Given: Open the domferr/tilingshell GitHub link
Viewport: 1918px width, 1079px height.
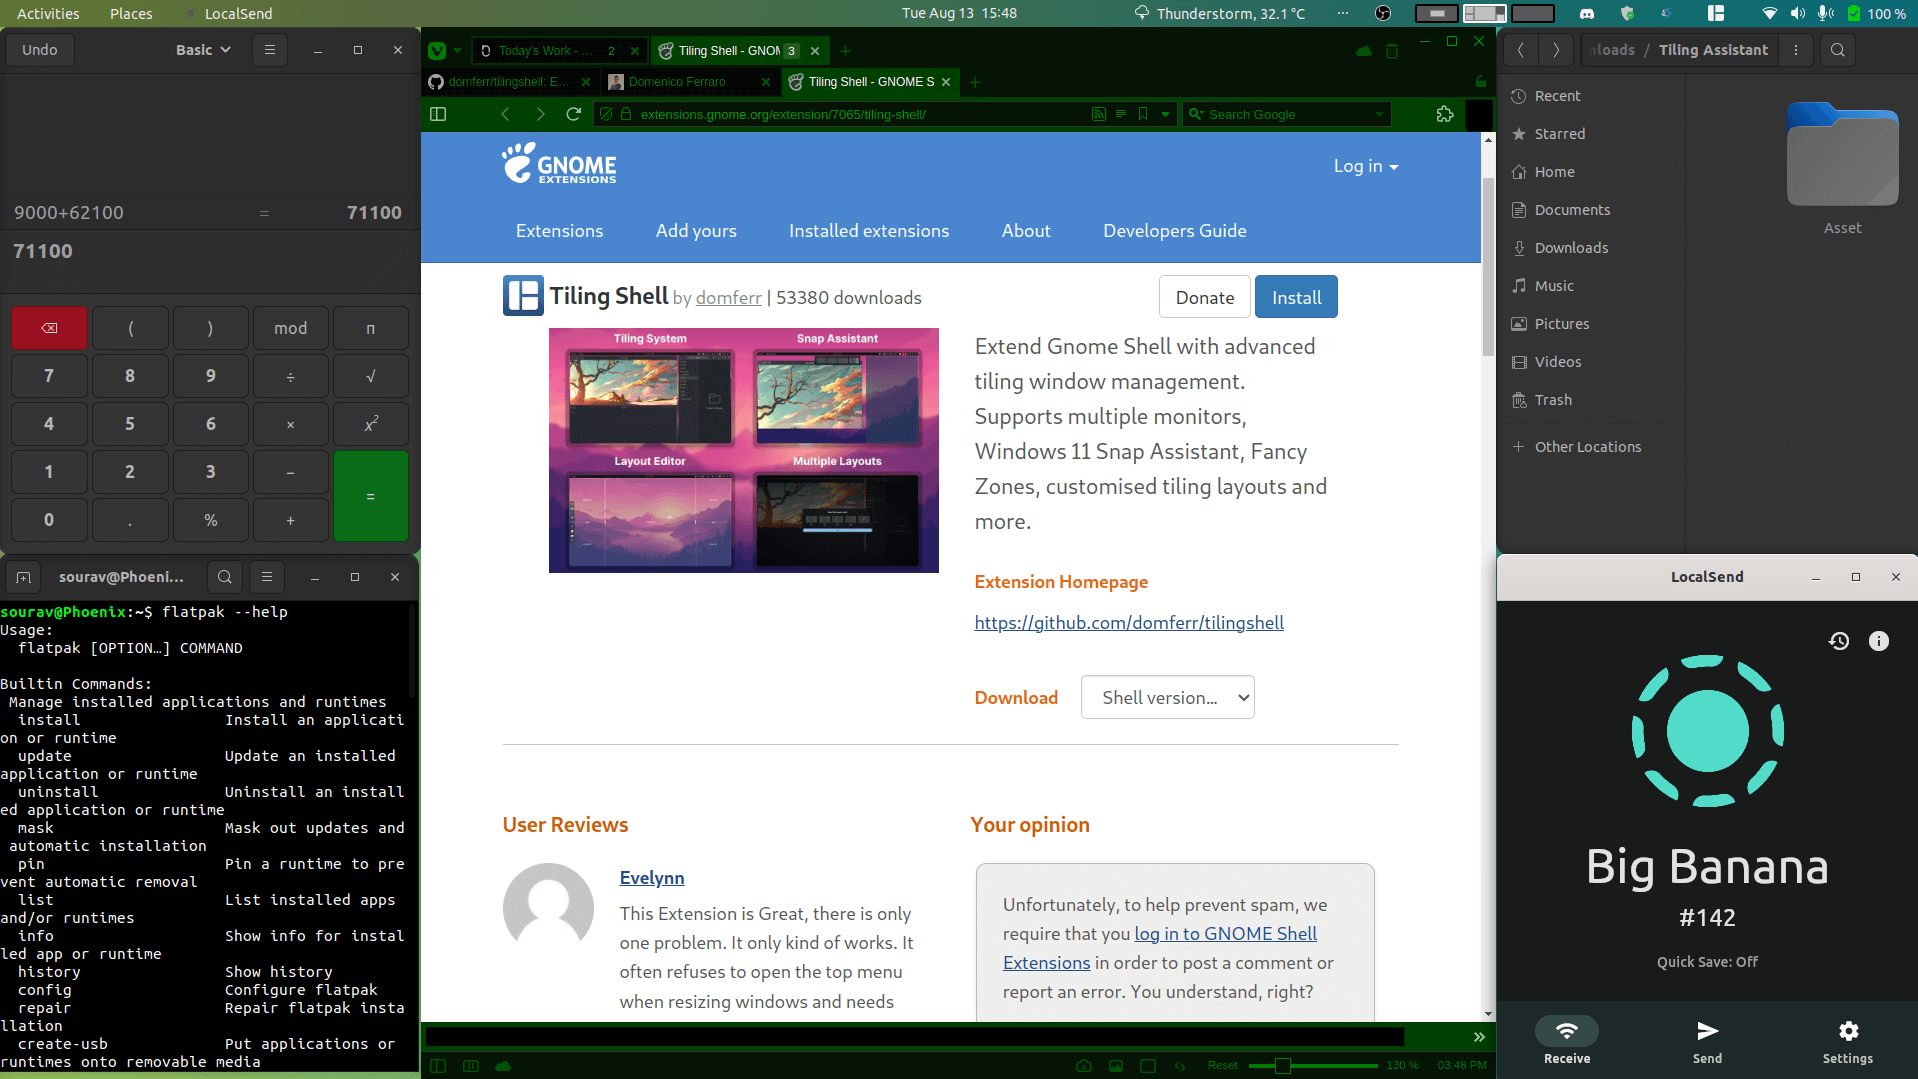Looking at the screenshot, I should pyautogui.click(x=1128, y=622).
